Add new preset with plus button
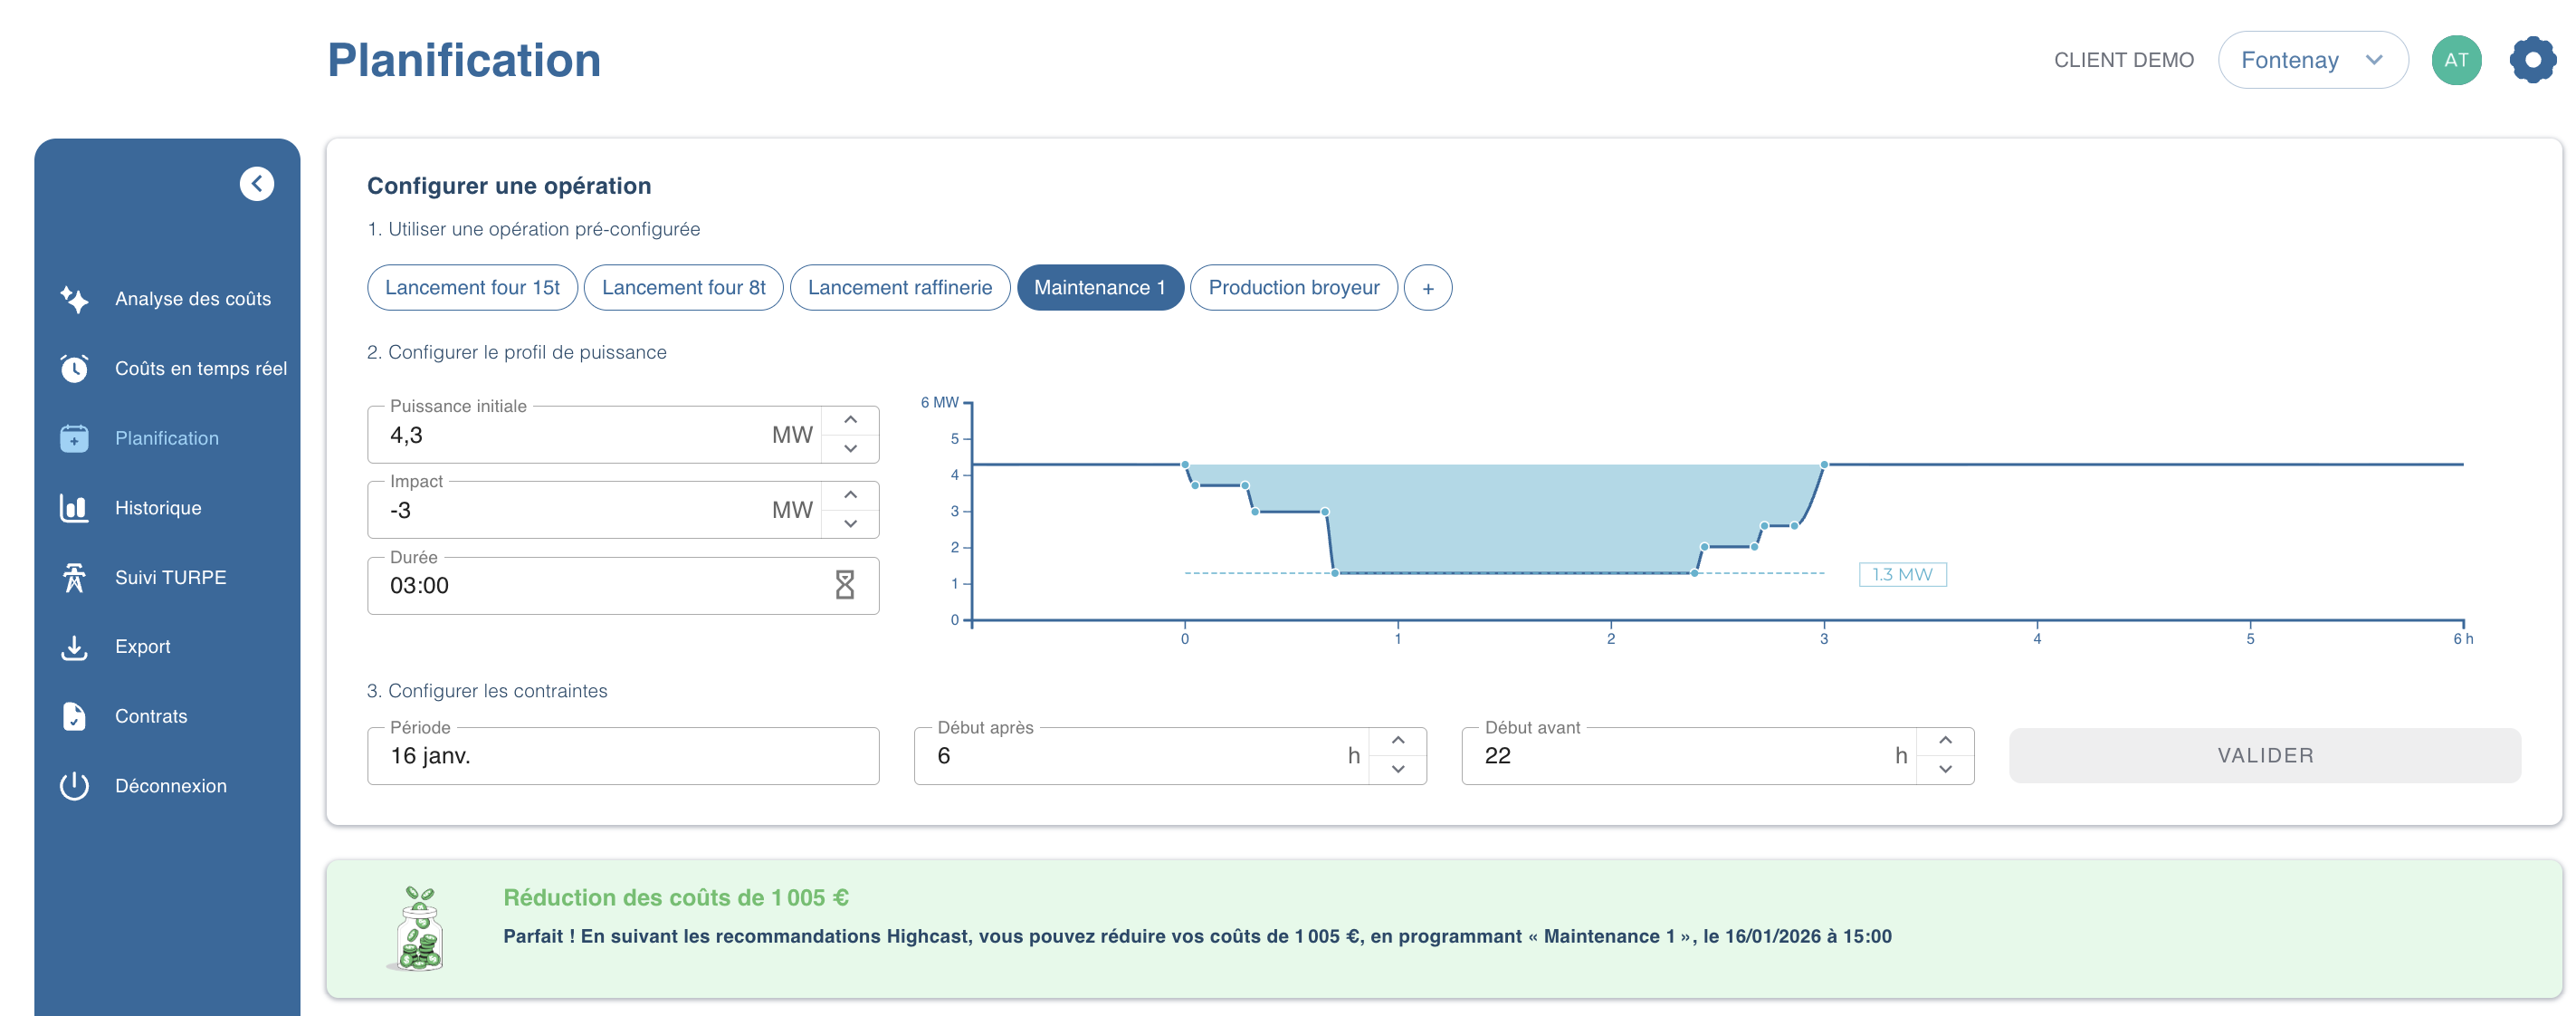Viewport: 2576px width, 1016px height. [x=1427, y=289]
